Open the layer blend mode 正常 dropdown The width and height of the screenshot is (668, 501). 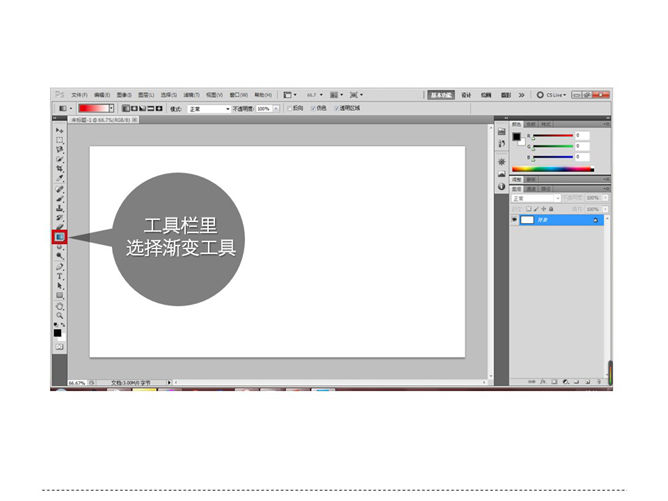[x=534, y=198]
